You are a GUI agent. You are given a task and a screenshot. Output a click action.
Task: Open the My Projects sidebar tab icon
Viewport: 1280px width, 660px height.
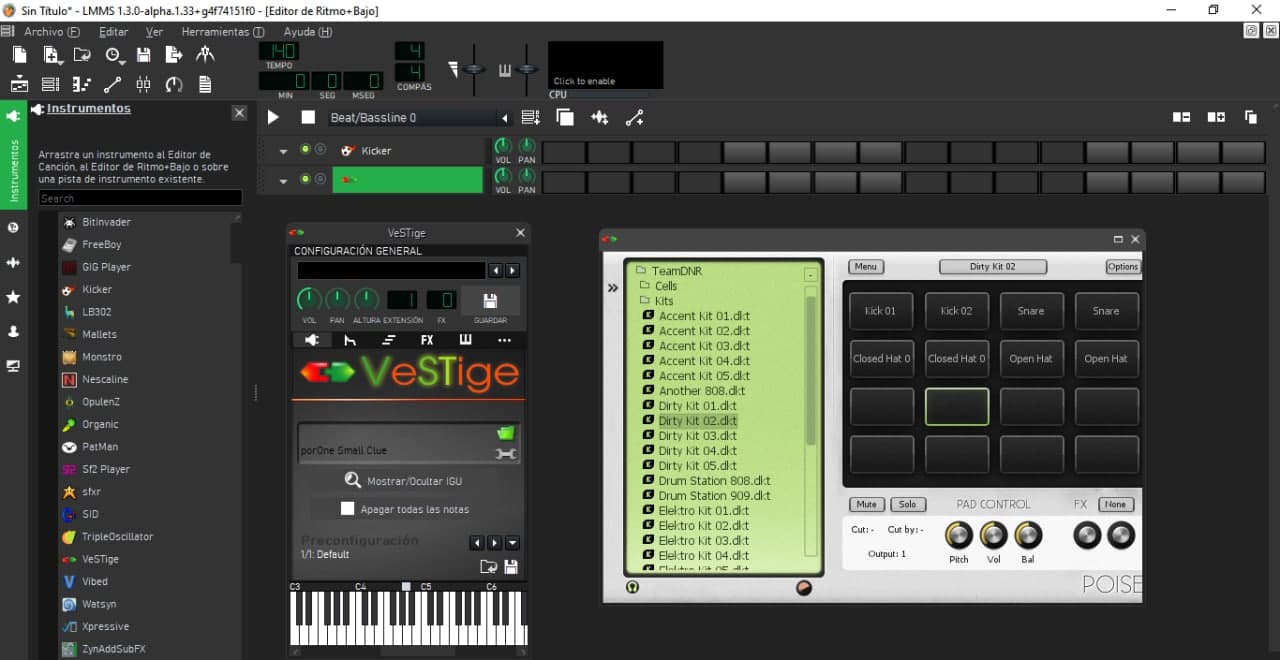(x=13, y=227)
